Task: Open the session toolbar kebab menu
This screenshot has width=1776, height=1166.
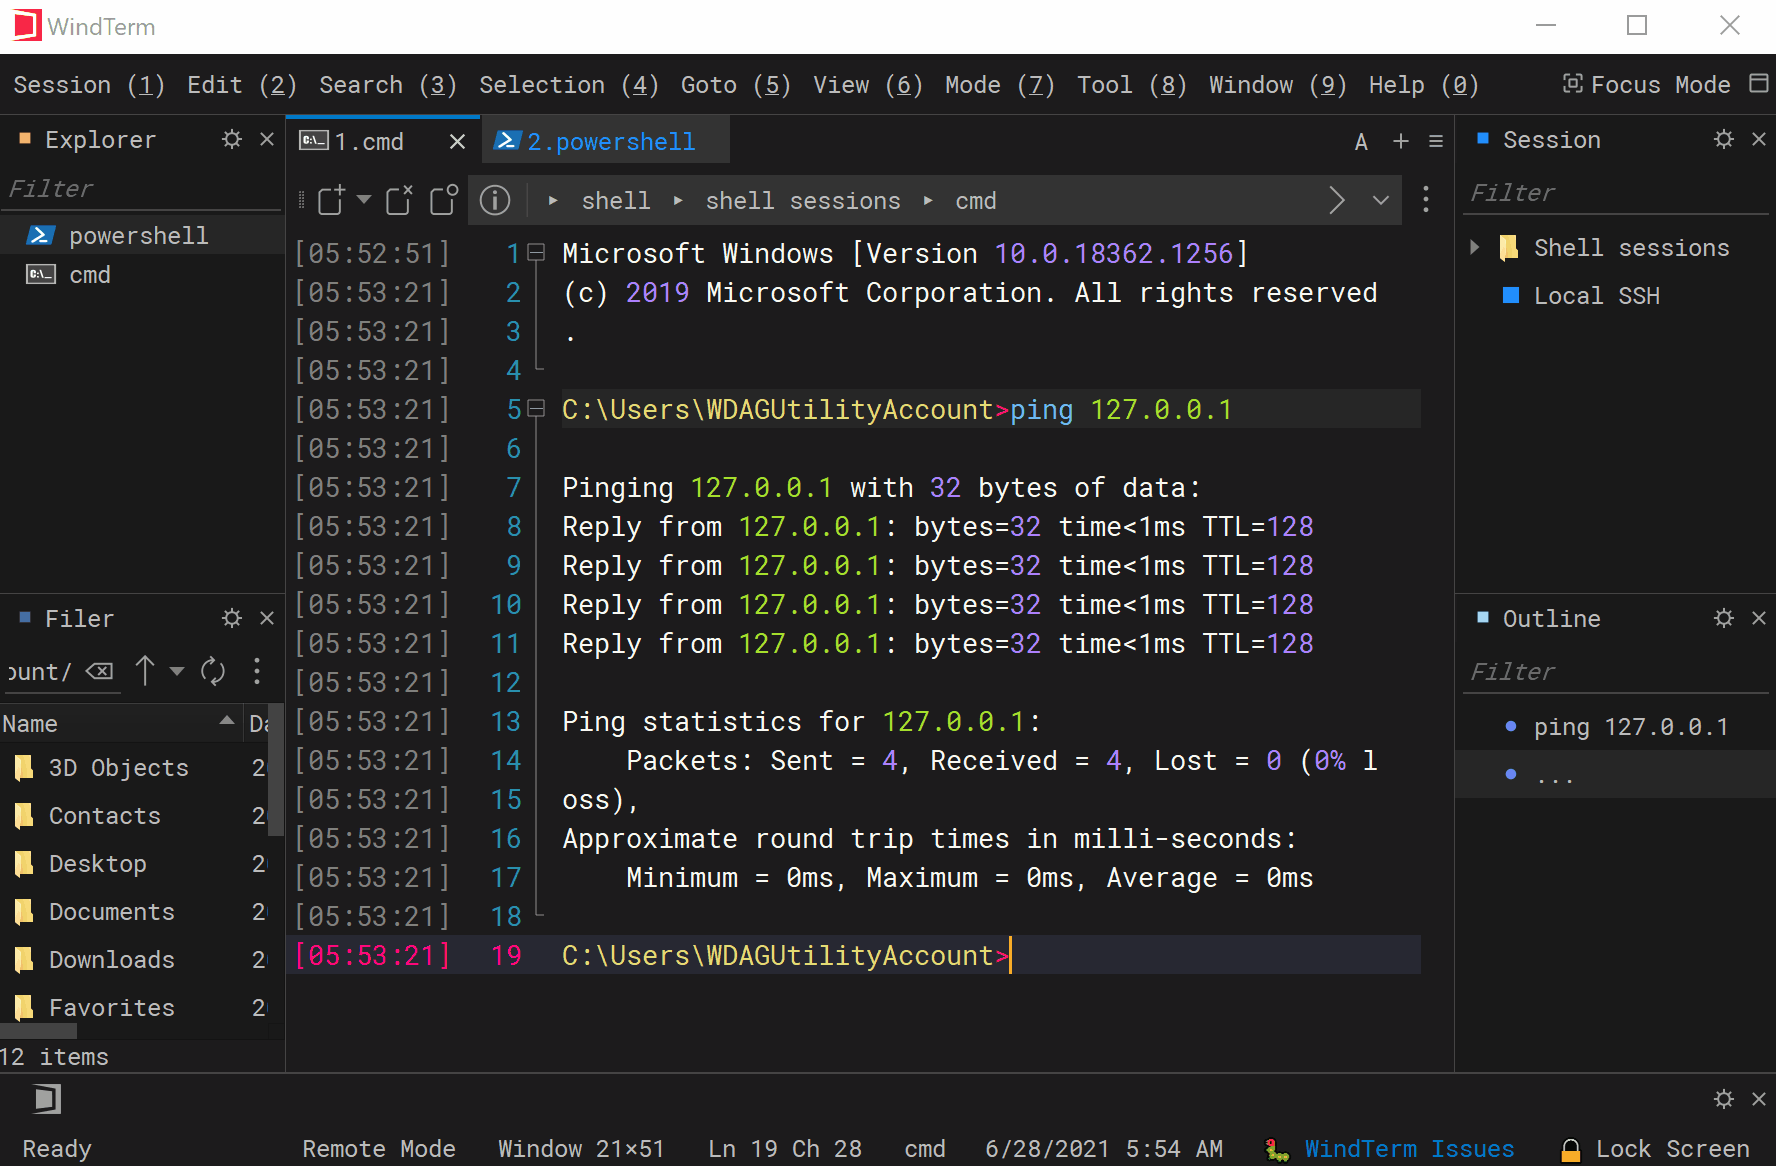Action: pos(1426,200)
